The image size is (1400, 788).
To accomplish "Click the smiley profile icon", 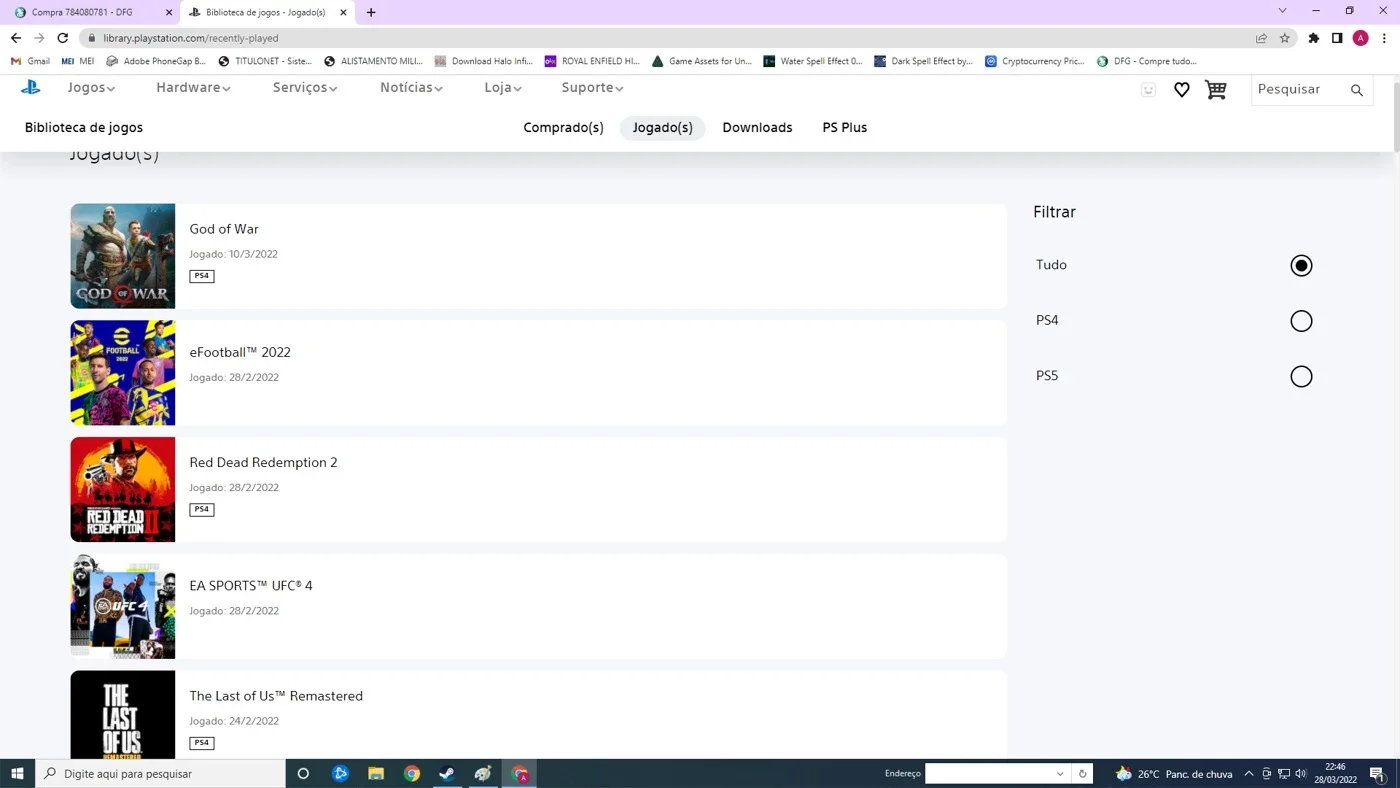I will (x=1148, y=90).
